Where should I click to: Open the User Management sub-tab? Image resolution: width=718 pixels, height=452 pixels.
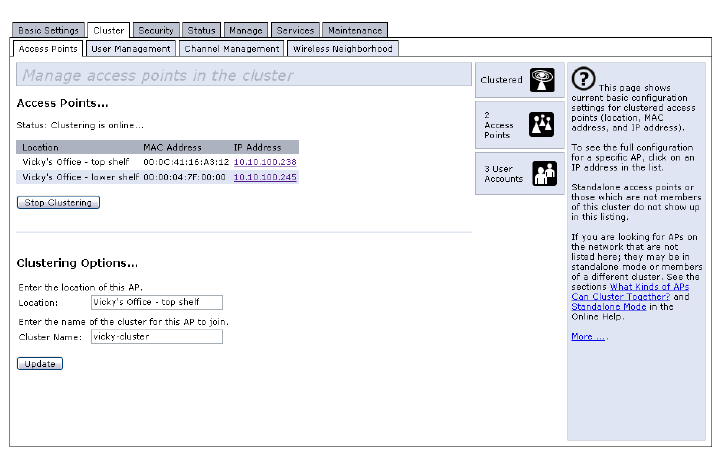click(x=131, y=49)
